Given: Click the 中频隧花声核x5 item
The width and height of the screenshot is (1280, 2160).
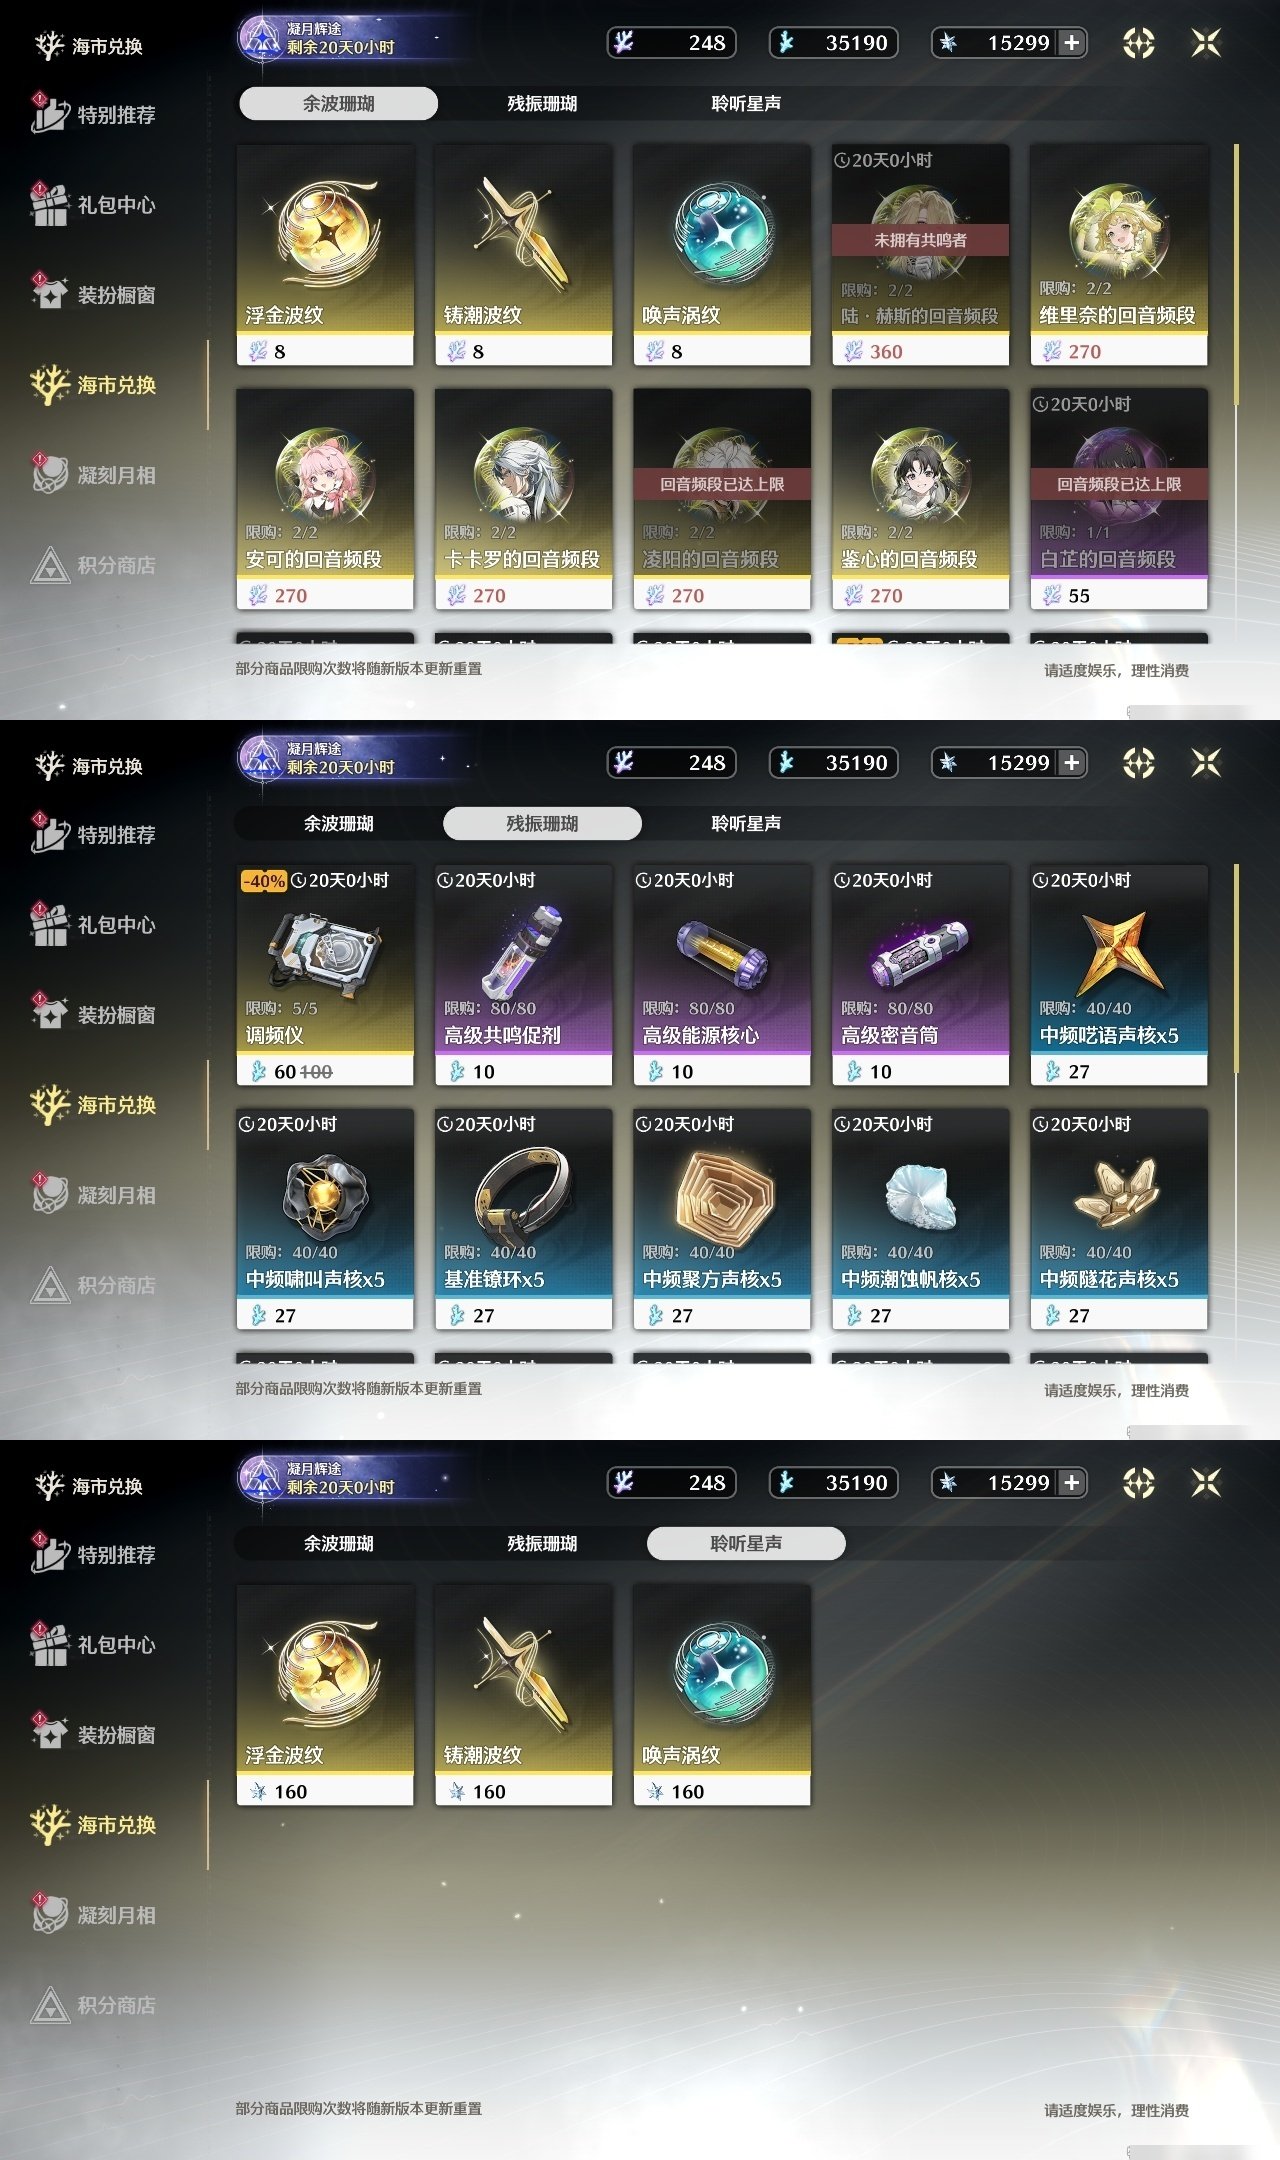Looking at the screenshot, I should [x=1119, y=1219].
